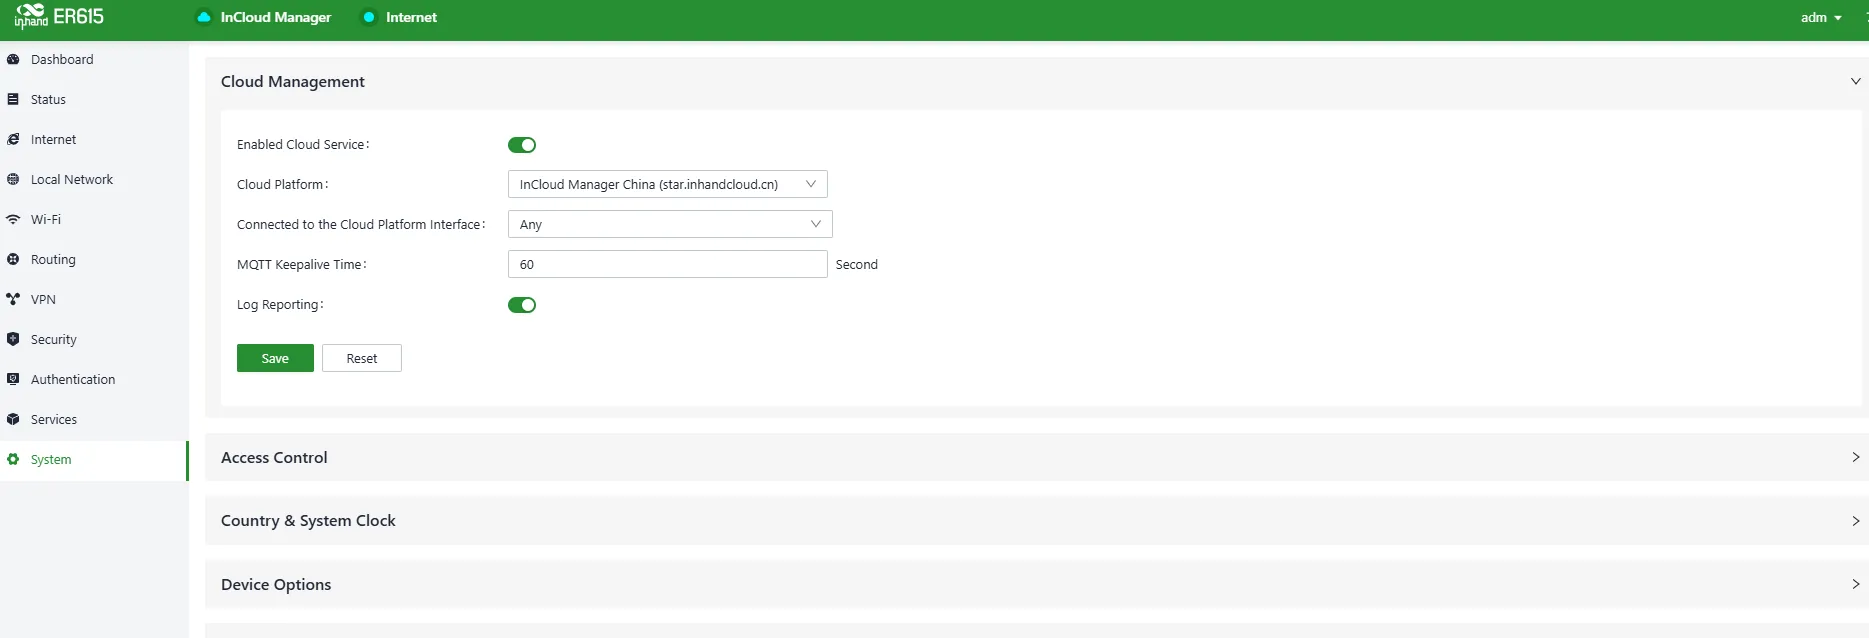Open the Connected to Cloud Platform Interface dropdown
Image resolution: width=1869 pixels, height=638 pixels.
pyautogui.click(x=670, y=224)
